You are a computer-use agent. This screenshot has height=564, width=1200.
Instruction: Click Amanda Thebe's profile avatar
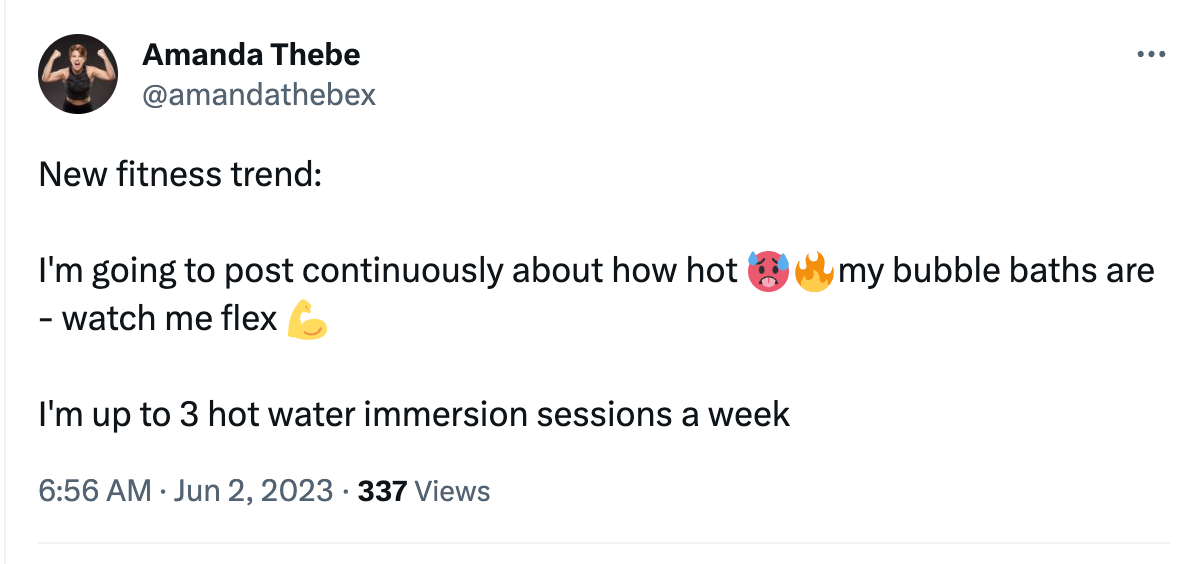pos(78,79)
